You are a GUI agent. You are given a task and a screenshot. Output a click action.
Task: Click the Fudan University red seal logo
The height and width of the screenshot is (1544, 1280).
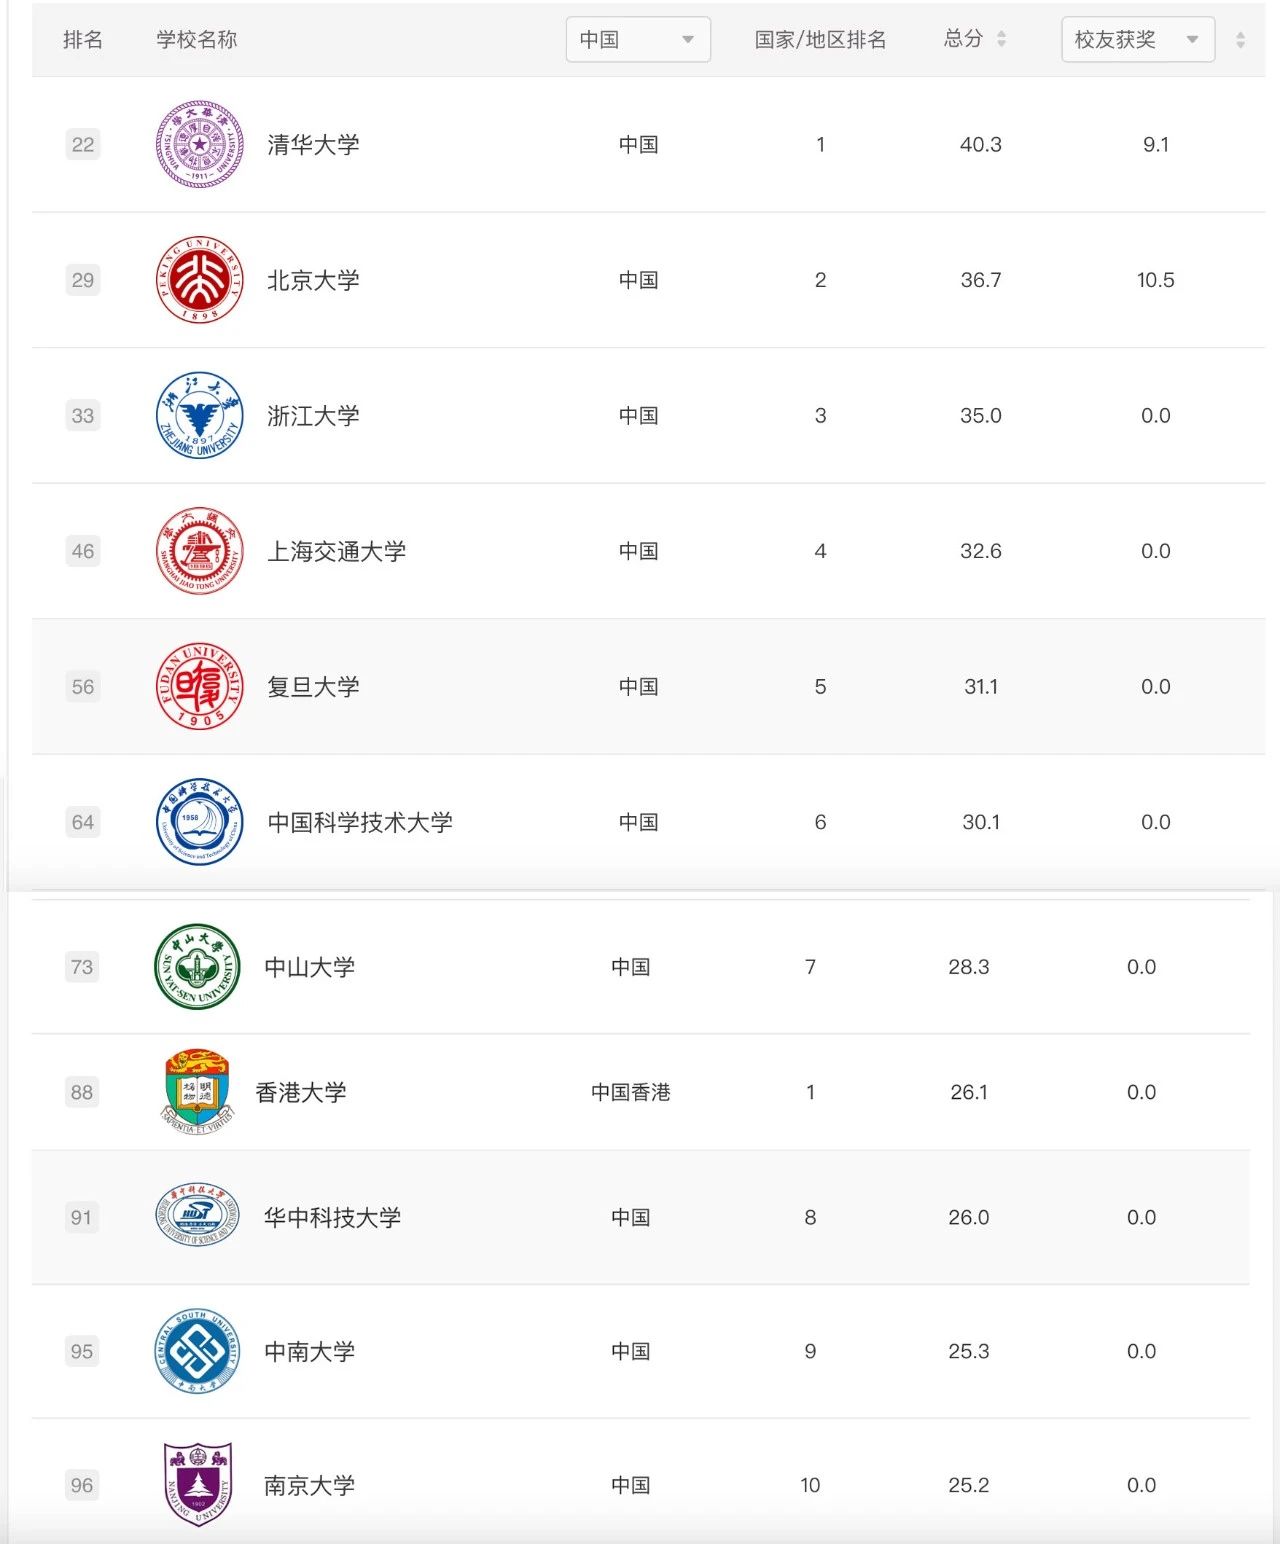(200, 687)
